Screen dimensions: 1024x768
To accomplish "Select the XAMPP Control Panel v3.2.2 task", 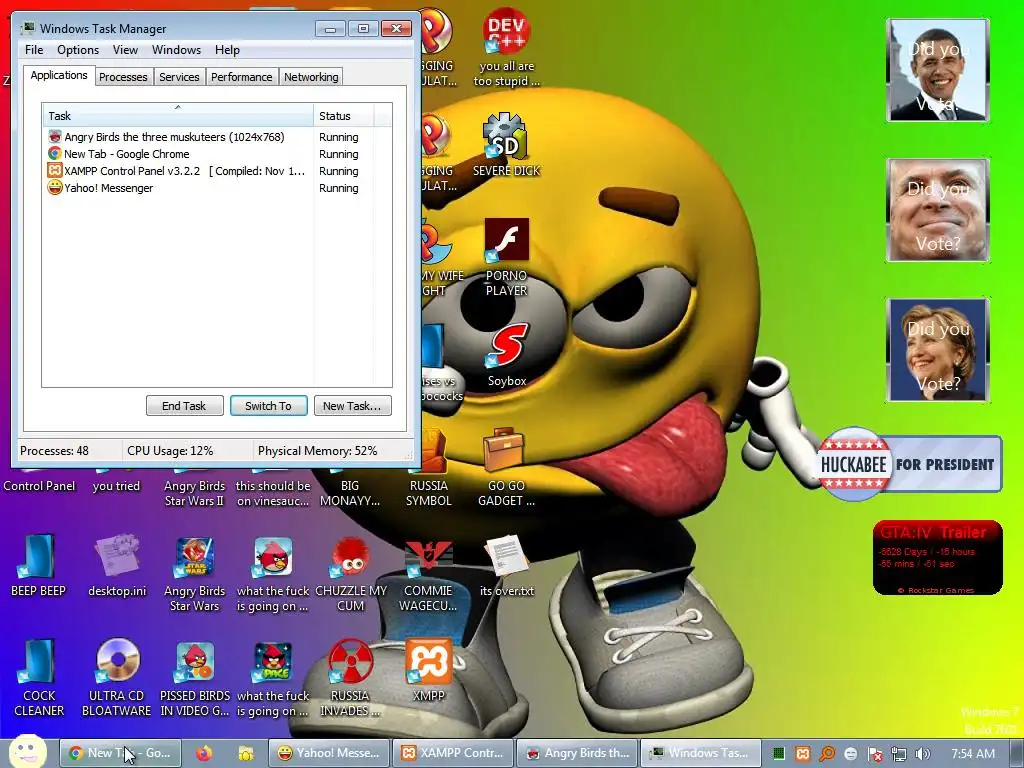I will [217, 171].
